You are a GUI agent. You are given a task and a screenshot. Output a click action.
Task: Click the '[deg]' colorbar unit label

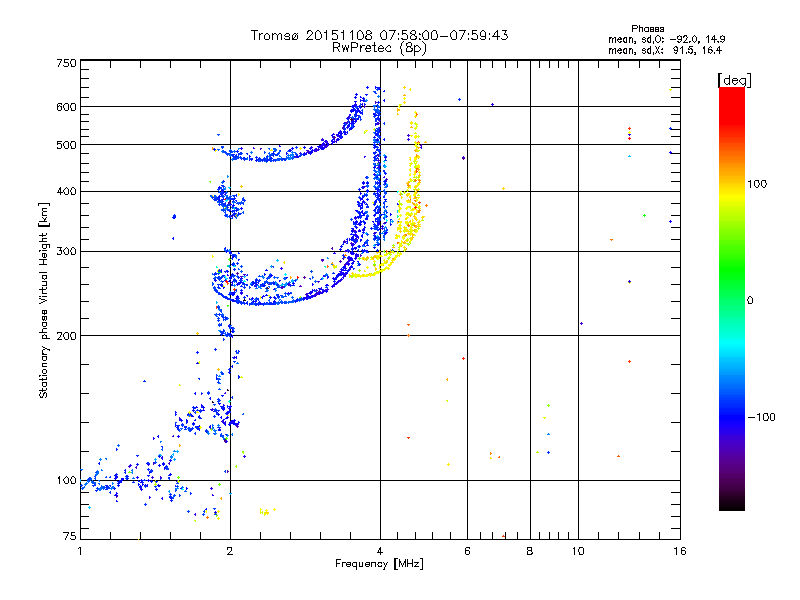pos(734,80)
